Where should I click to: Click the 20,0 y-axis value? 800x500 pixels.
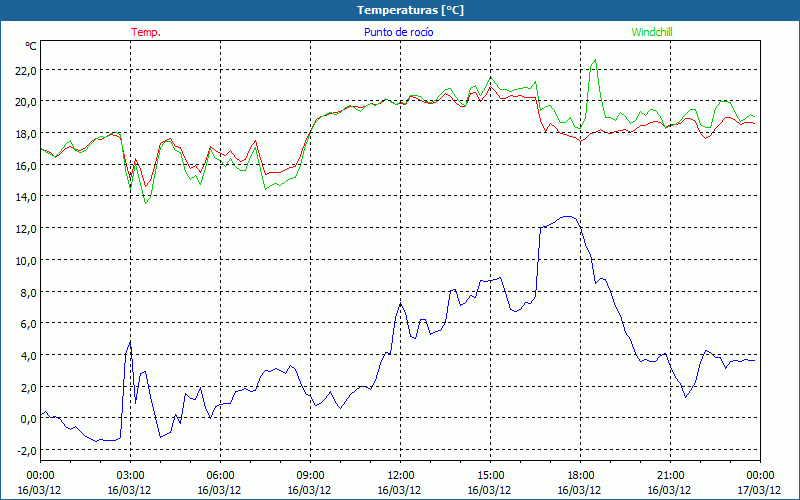pyautogui.click(x=26, y=102)
